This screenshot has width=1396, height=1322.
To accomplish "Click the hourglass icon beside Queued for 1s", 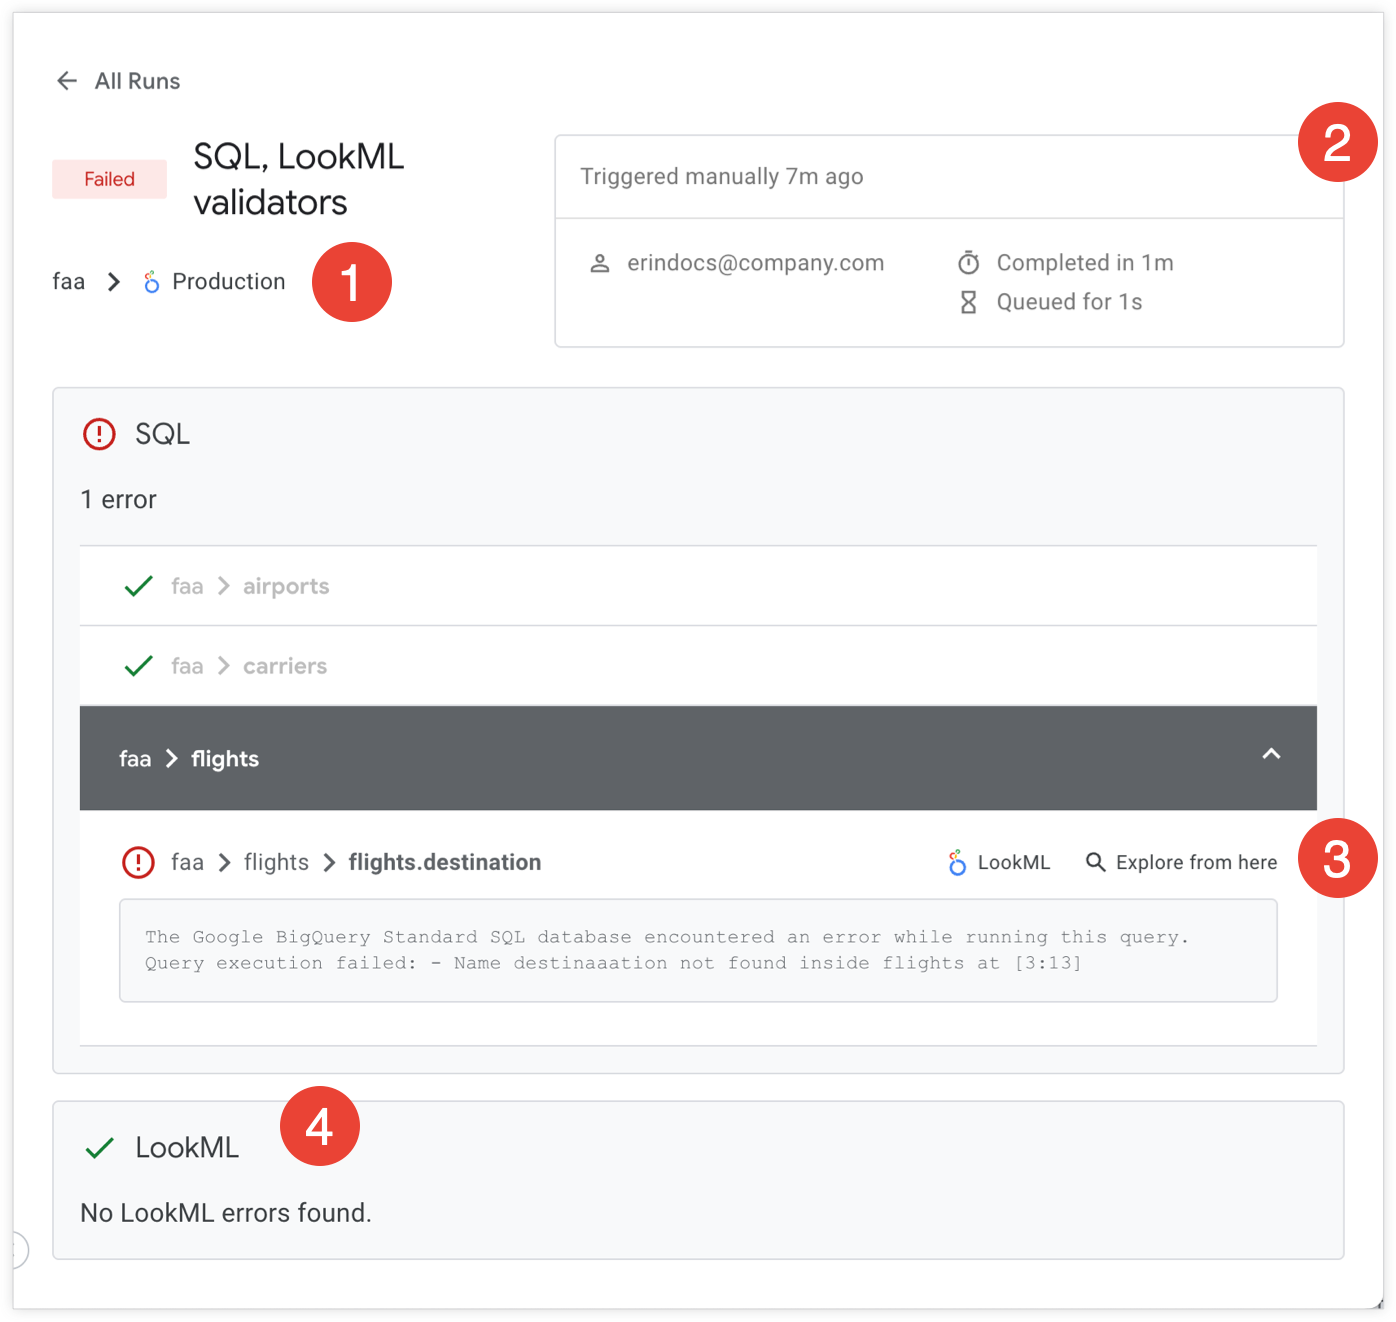I will coord(968,301).
